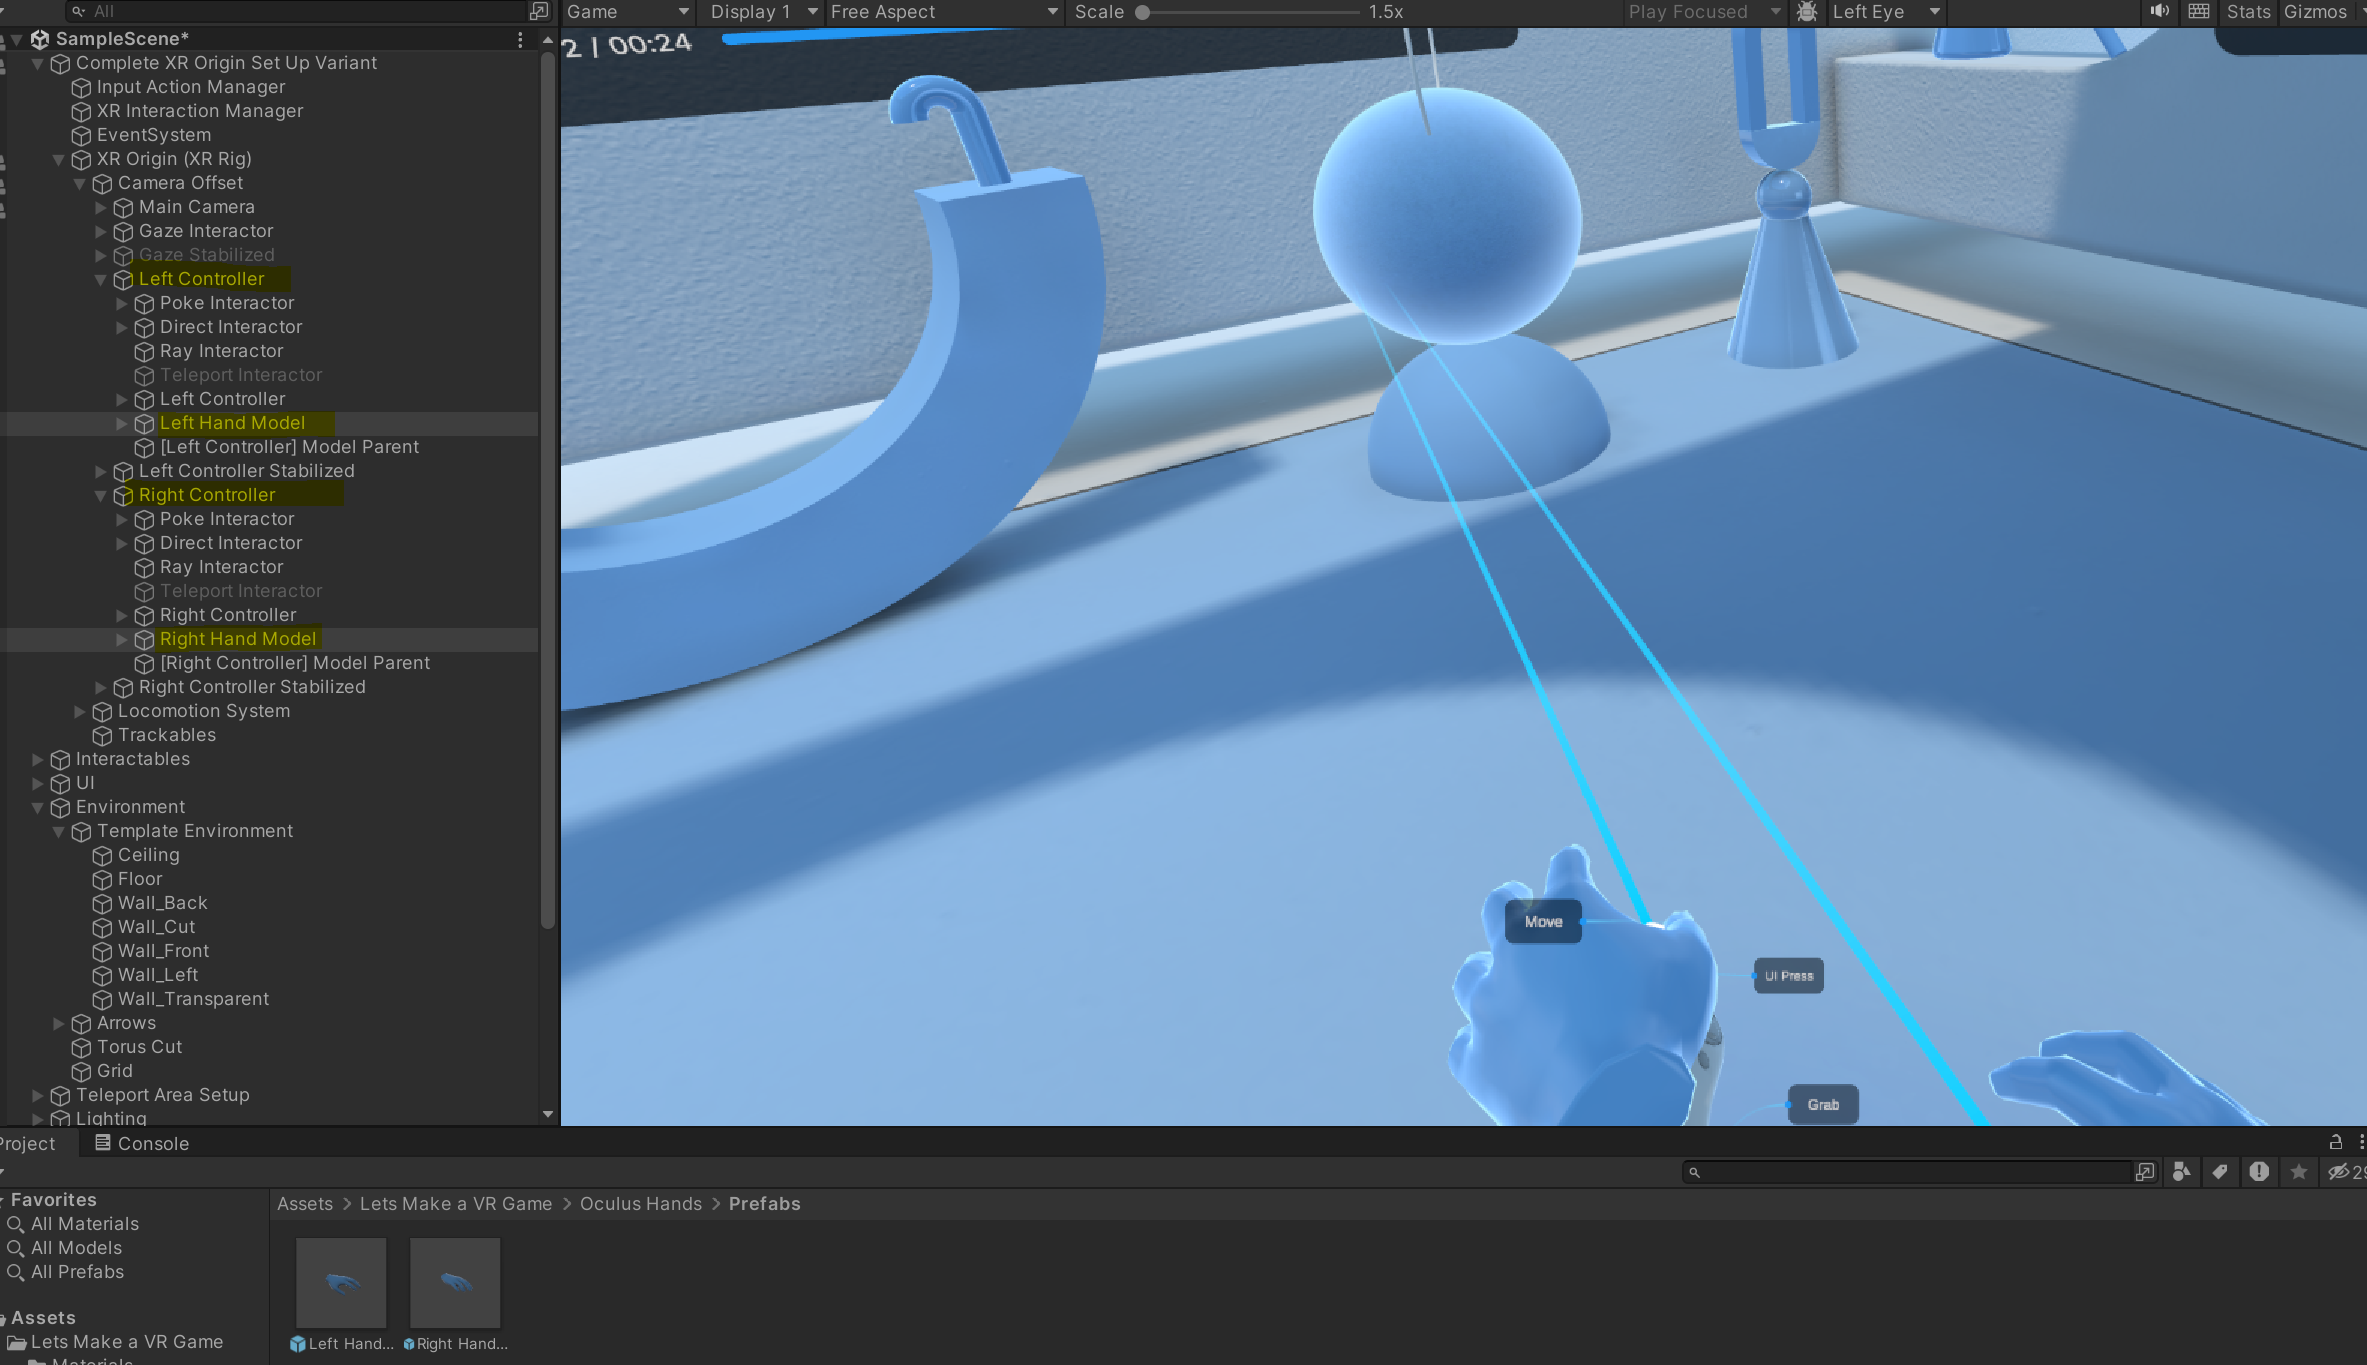Open the Stats overlay in Game view
Viewport: 2367px width, 1365px height.
(2248, 12)
